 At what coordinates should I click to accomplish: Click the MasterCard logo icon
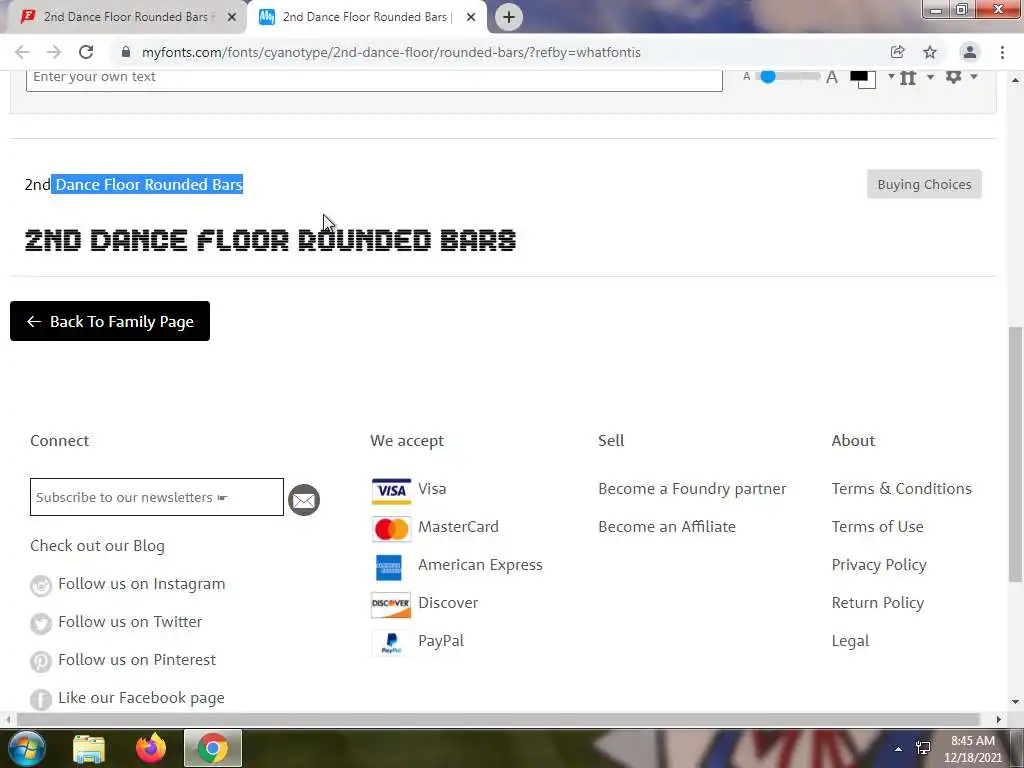point(391,529)
